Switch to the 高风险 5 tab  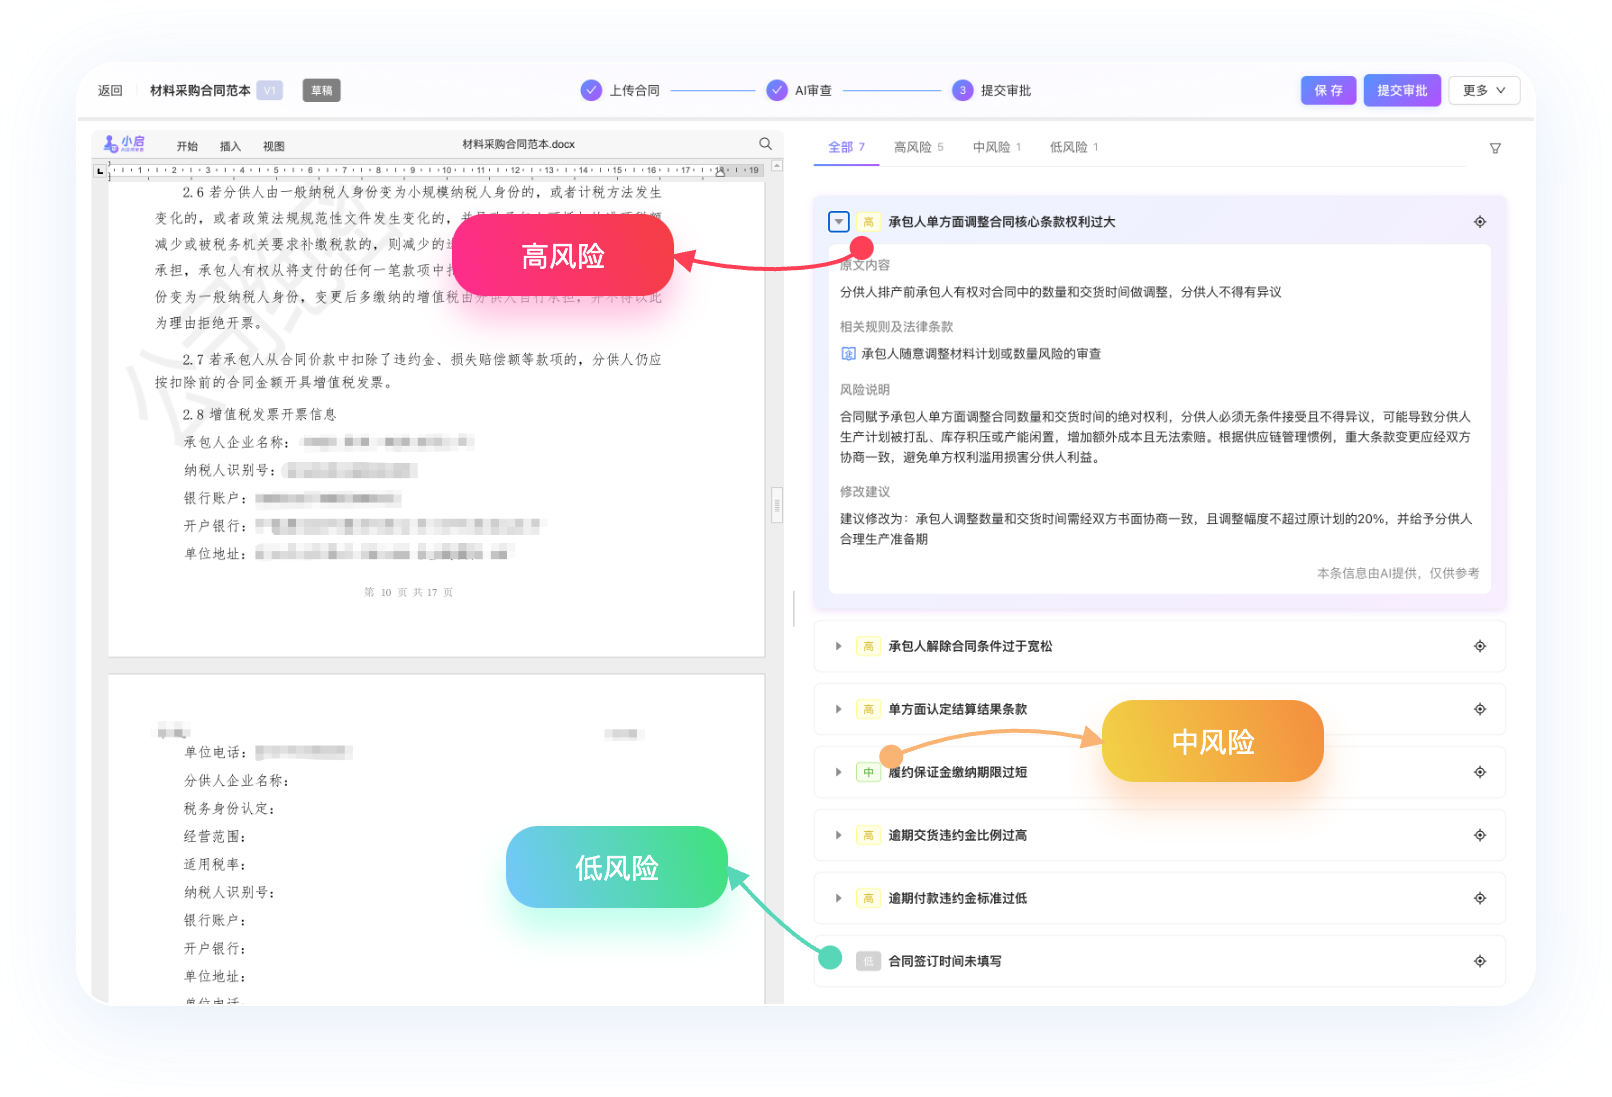tap(919, 147)
